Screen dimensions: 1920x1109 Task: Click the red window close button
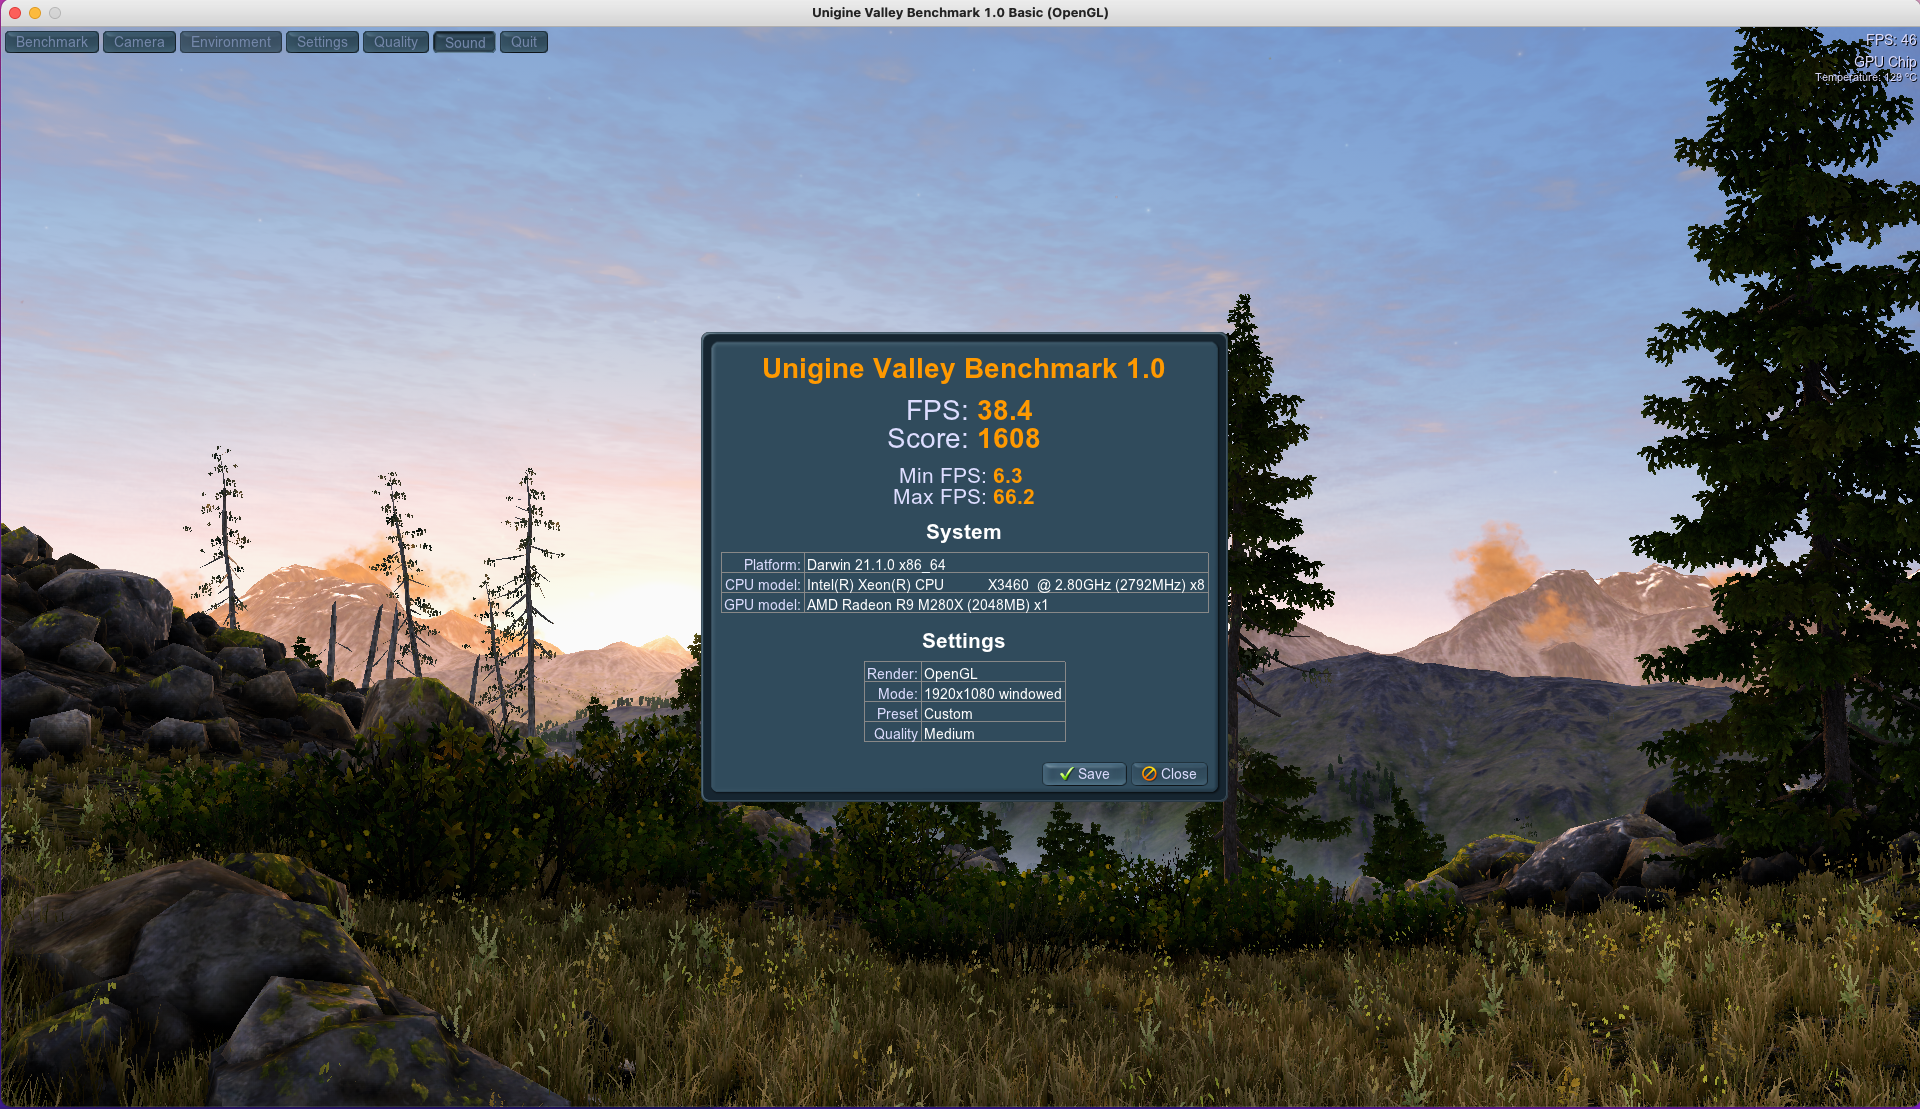pos(15,13)
